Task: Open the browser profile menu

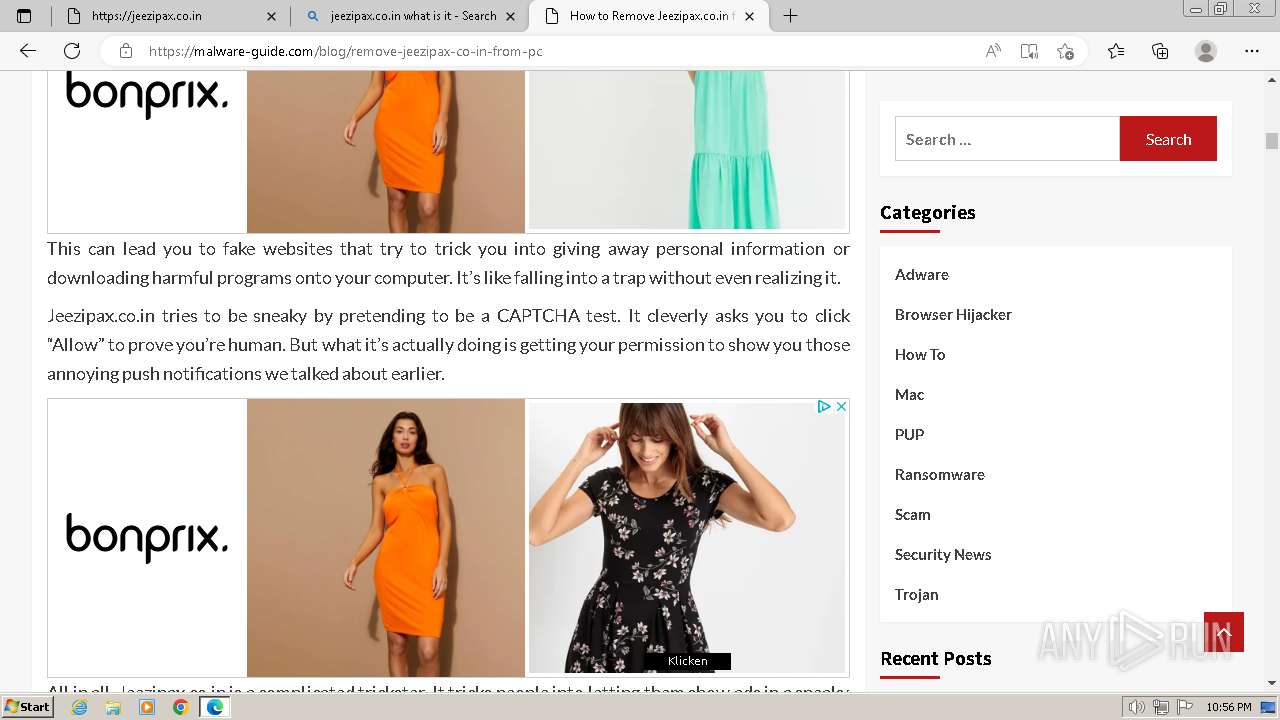Action: coord(1206,51)
